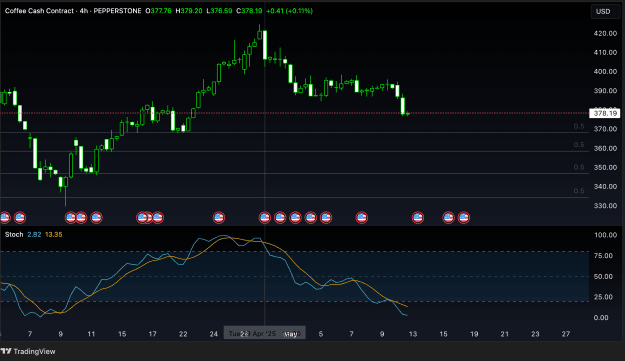
Task: Click the 0.5 label beside the 340.00 price
Action: coord(579,191)
